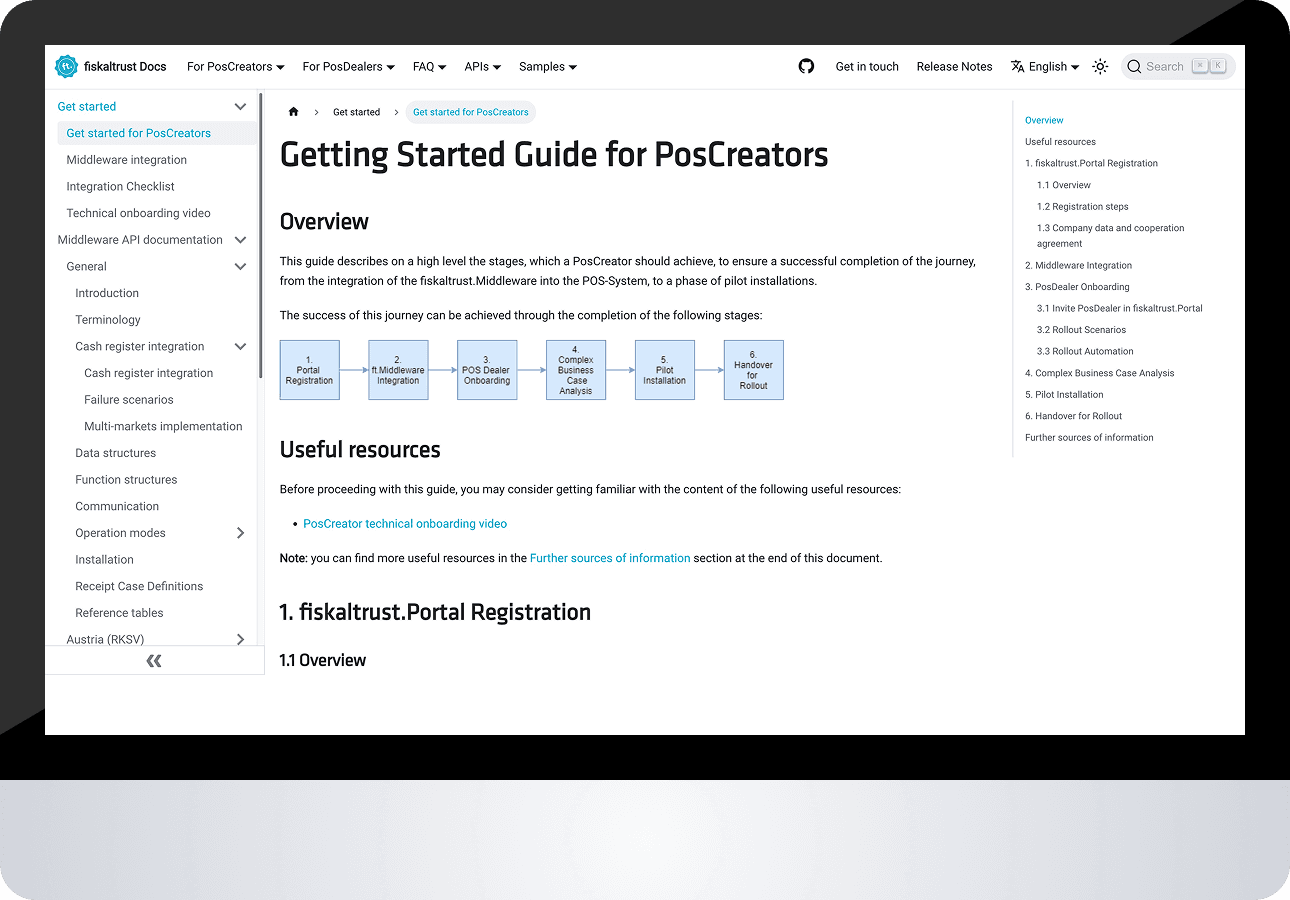Expand the Operation modes section
Screen dimensions: 1290x900
pos(240,533)
